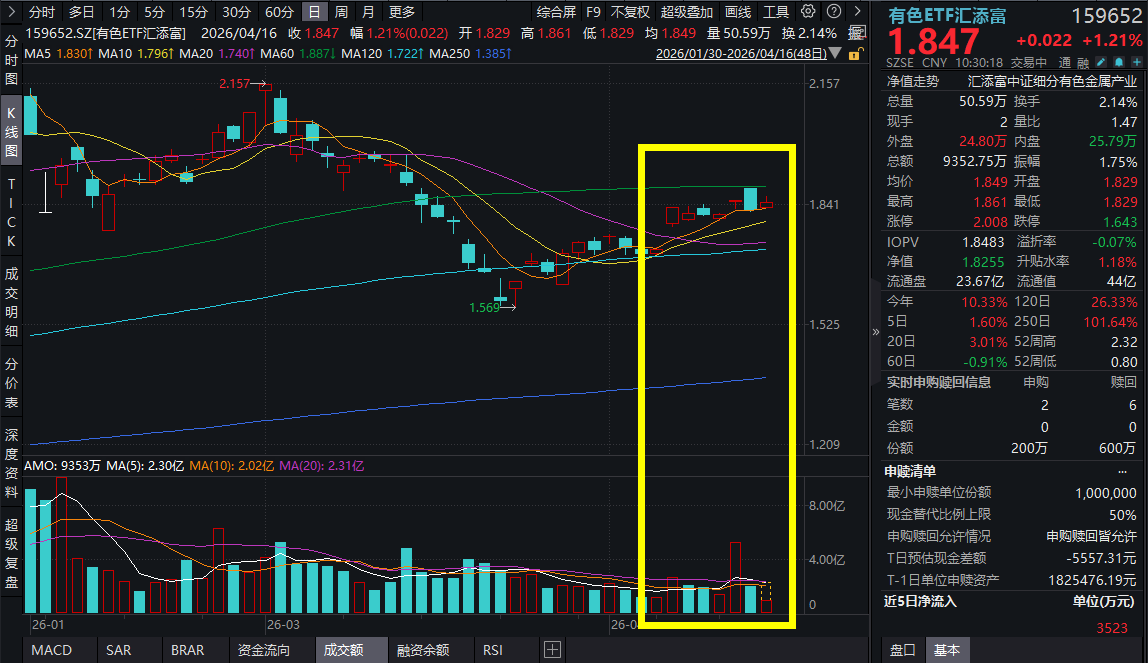Open the 更多 period options
The image size is (1148, 663).
pyautogui.click(x=402, y=12)
